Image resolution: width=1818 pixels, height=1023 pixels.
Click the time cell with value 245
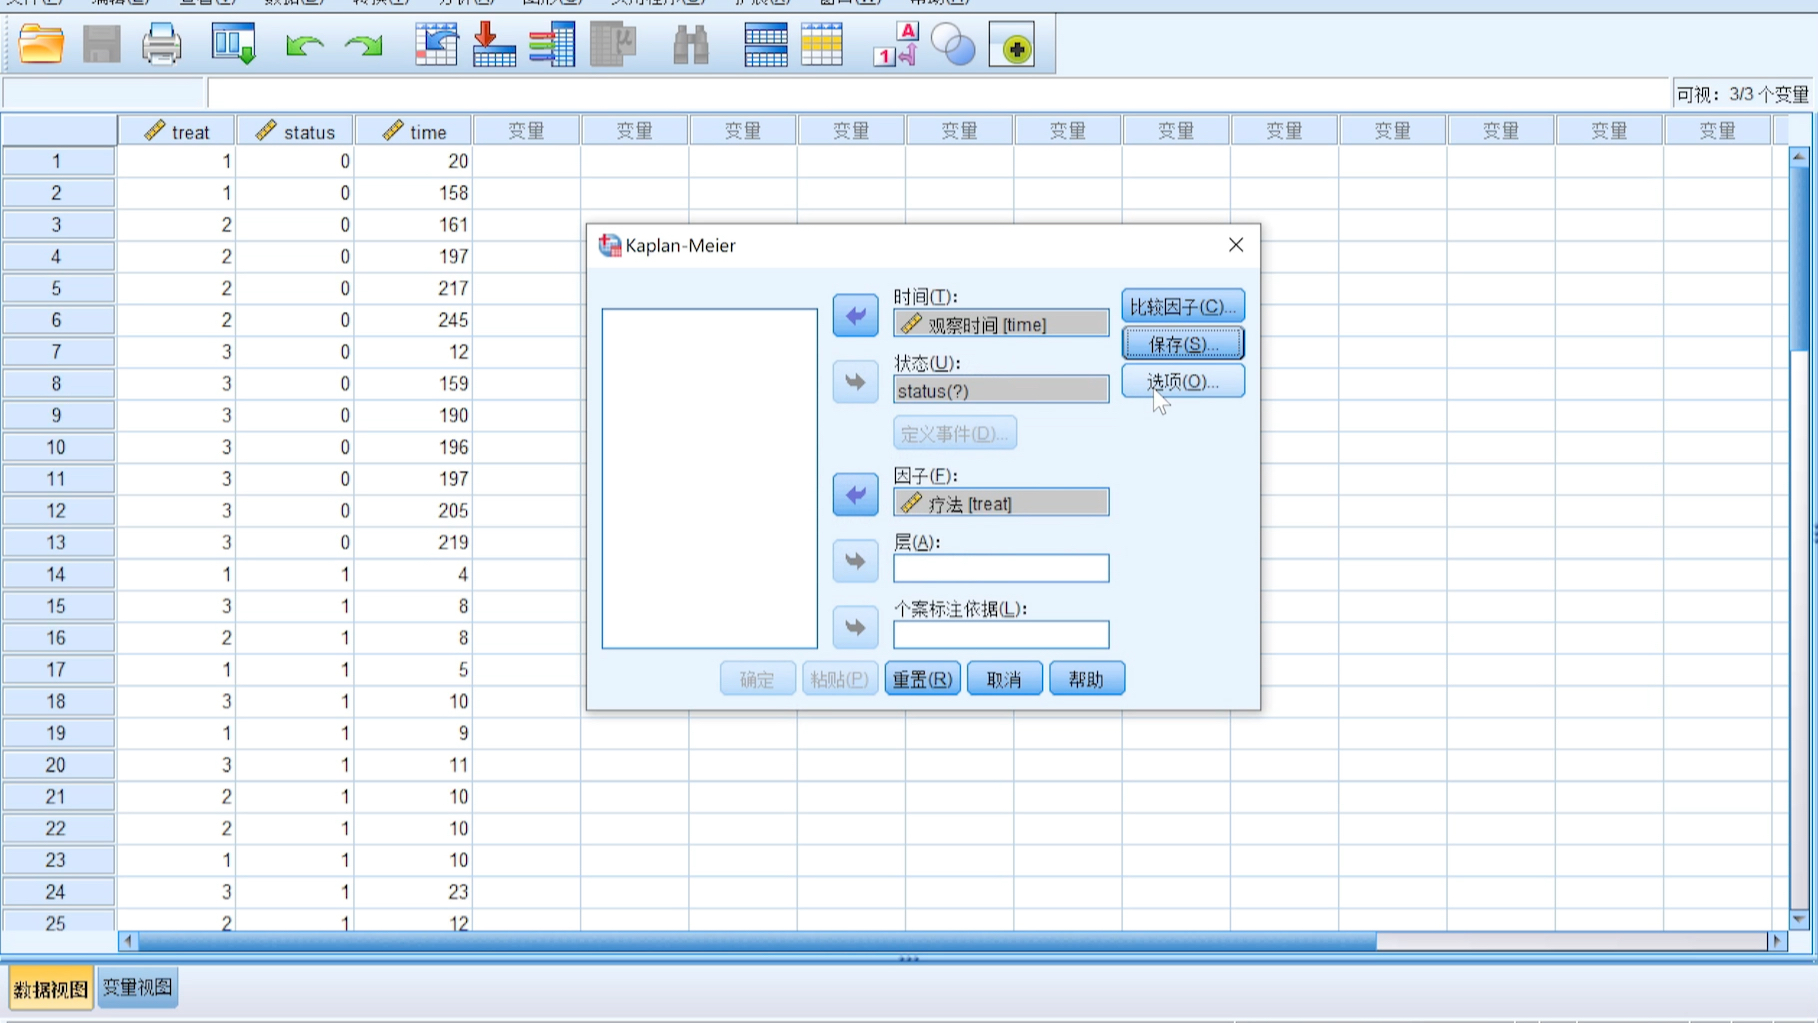pos(413,320)
